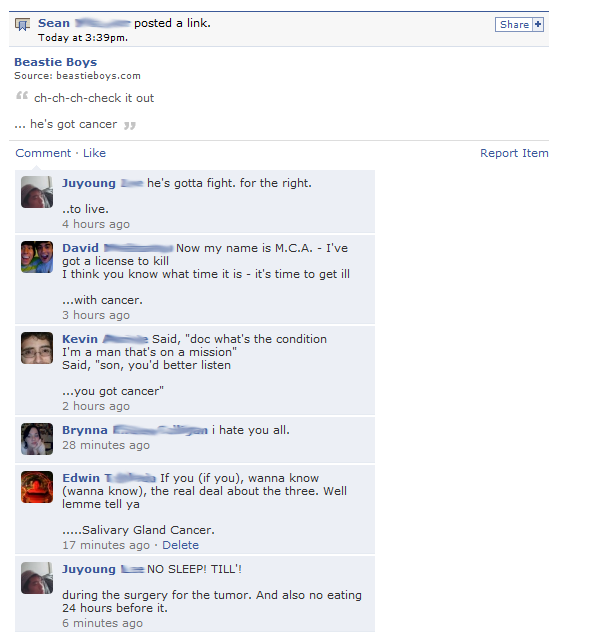The height and width of the screenshot is (633, 606).
Task: Open Edwin's red profile picture
Action: [x=37, y=487]
